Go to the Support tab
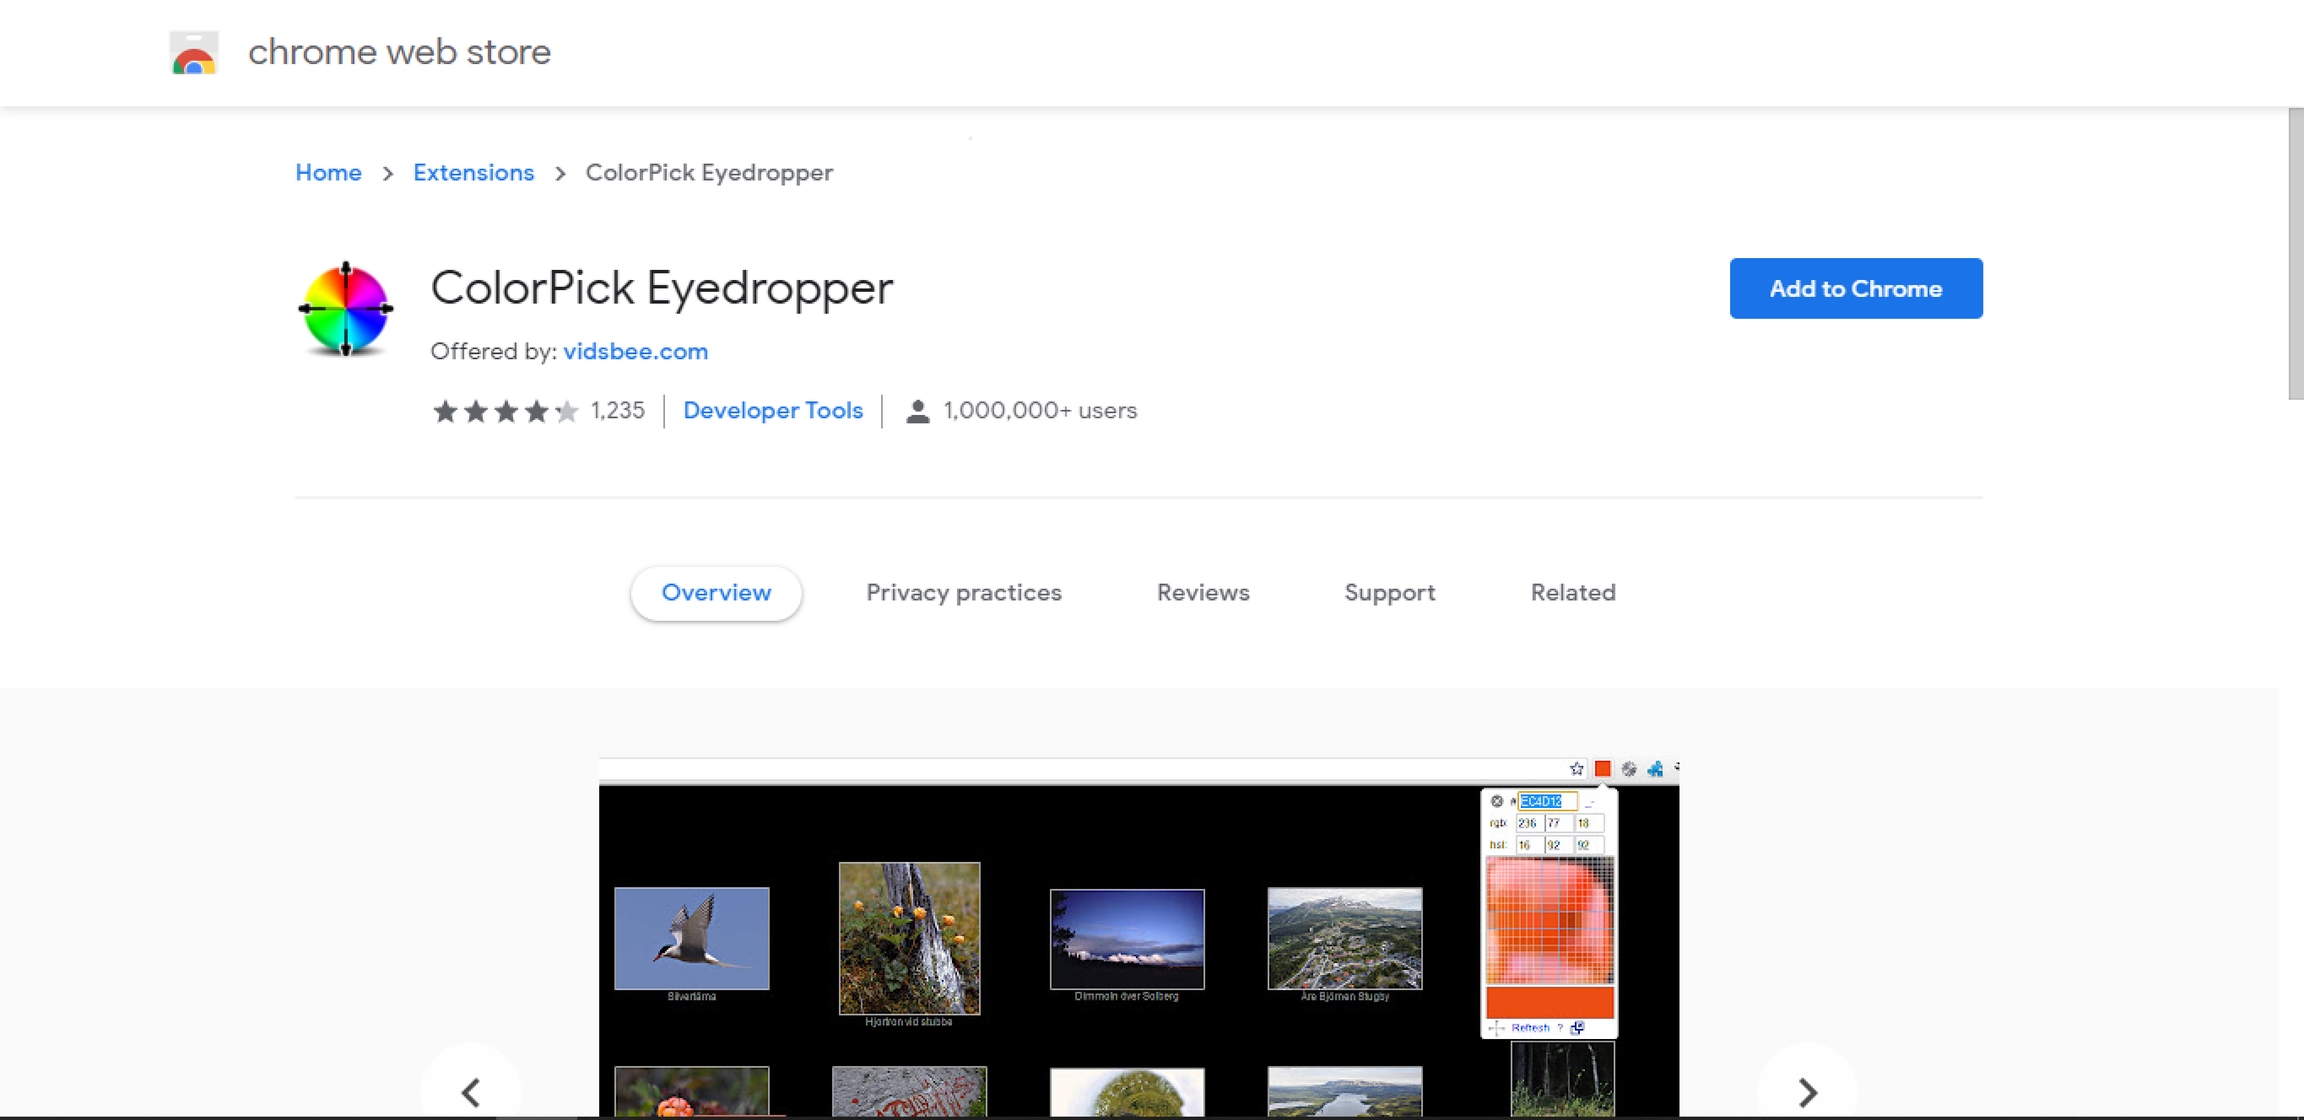The height and width of the screenshot is (1120, 2304). 1389,593
